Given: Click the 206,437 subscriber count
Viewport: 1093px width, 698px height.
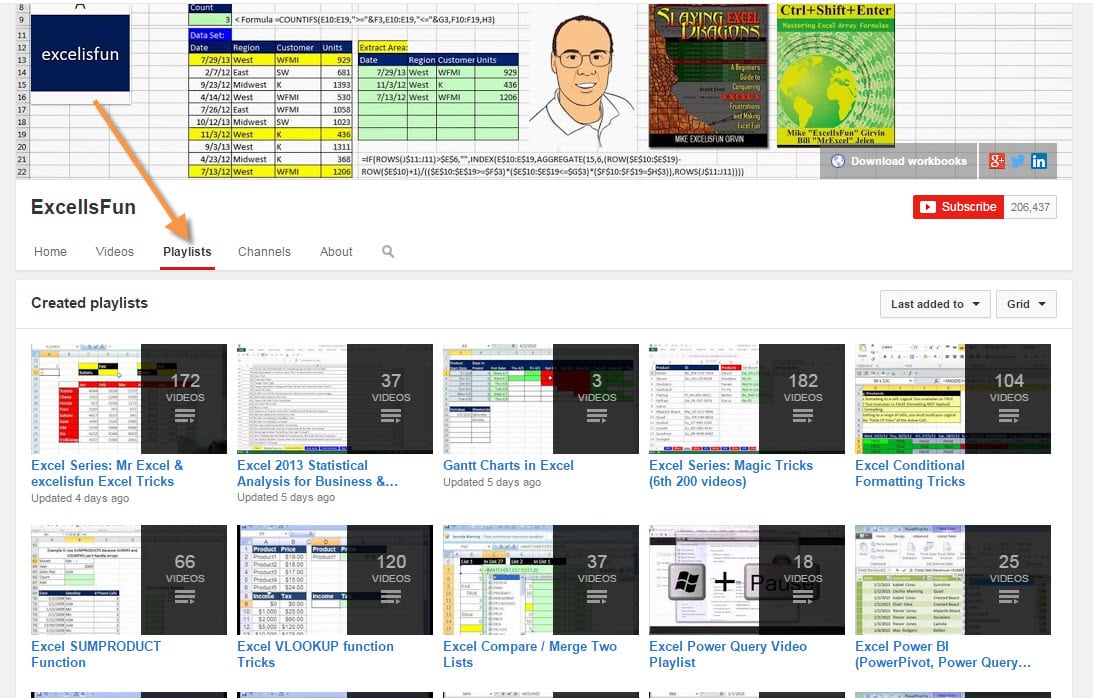Looking at the screenshot, I should tap(1030, 207).
